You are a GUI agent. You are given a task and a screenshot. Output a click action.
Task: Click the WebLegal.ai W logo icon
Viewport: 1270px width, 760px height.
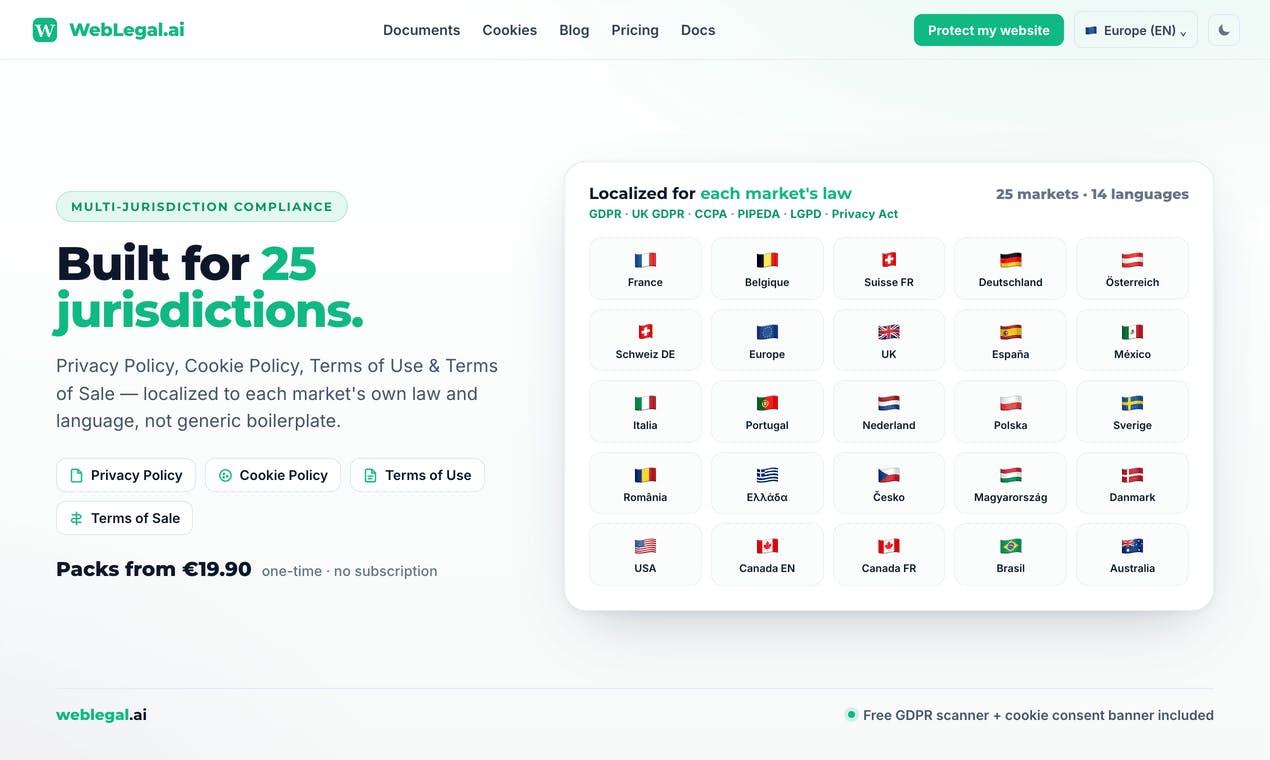click(x=45, y=30)
